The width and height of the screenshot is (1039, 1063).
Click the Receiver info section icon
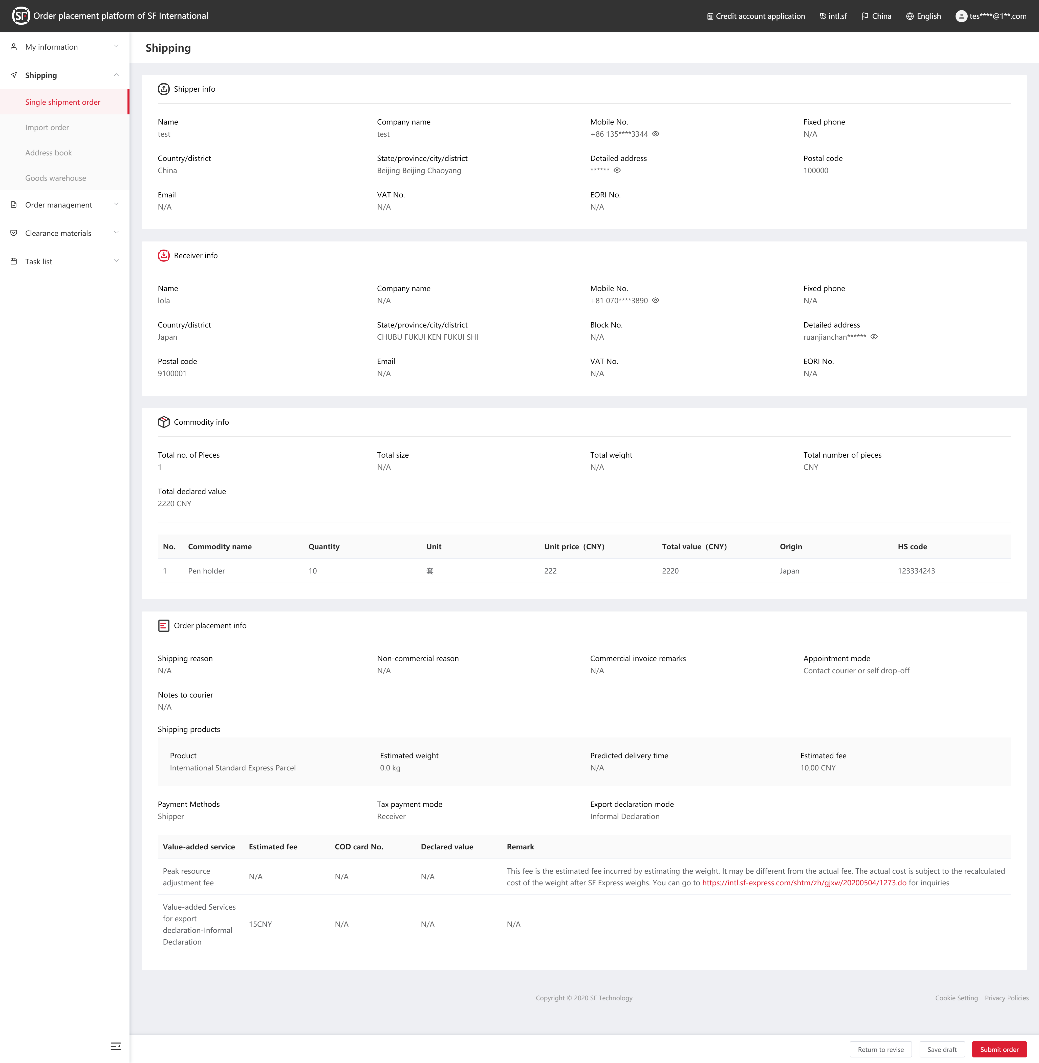[163, 256]
